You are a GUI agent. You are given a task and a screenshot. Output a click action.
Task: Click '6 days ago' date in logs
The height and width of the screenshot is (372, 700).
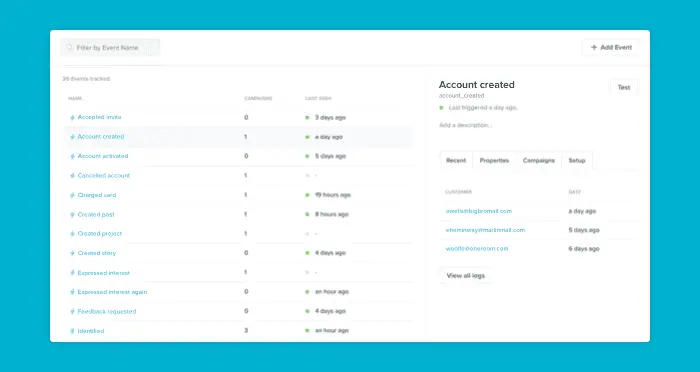pyautogui.click(x=584, y=249)
